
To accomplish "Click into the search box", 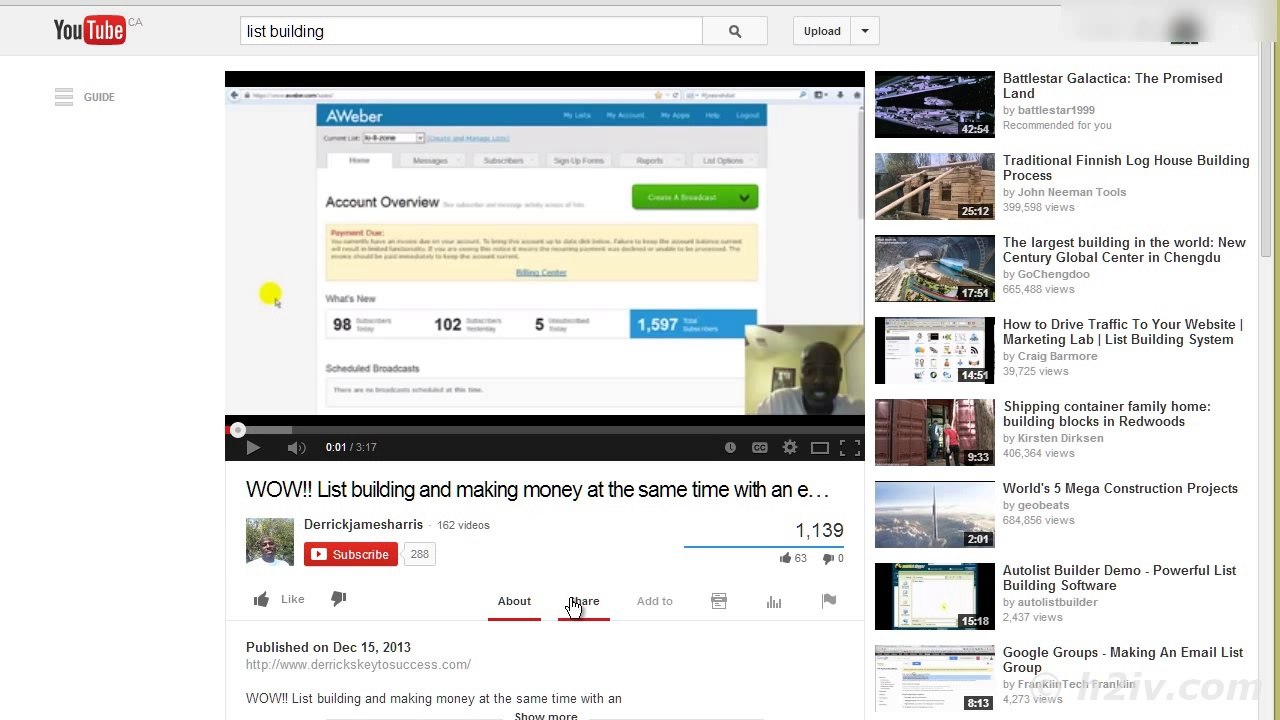I will 471,31.
